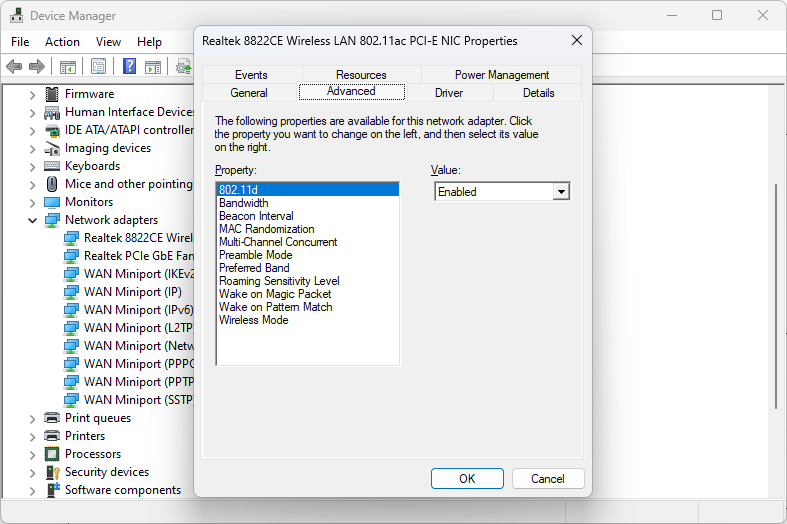Viewport: 787px width, 524px height.
Task: Click the Keyboards device category icon
Action: click(52, 166)
